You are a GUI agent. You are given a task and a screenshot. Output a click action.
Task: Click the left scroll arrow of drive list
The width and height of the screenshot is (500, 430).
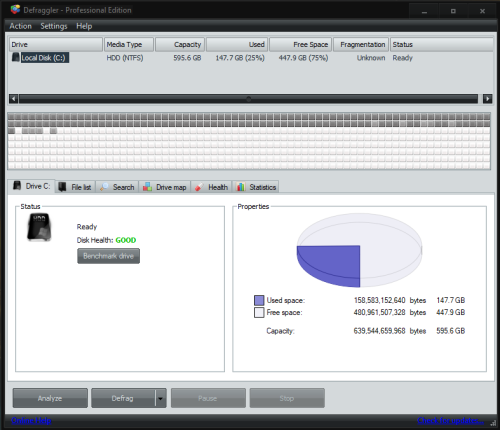point(13,99)
